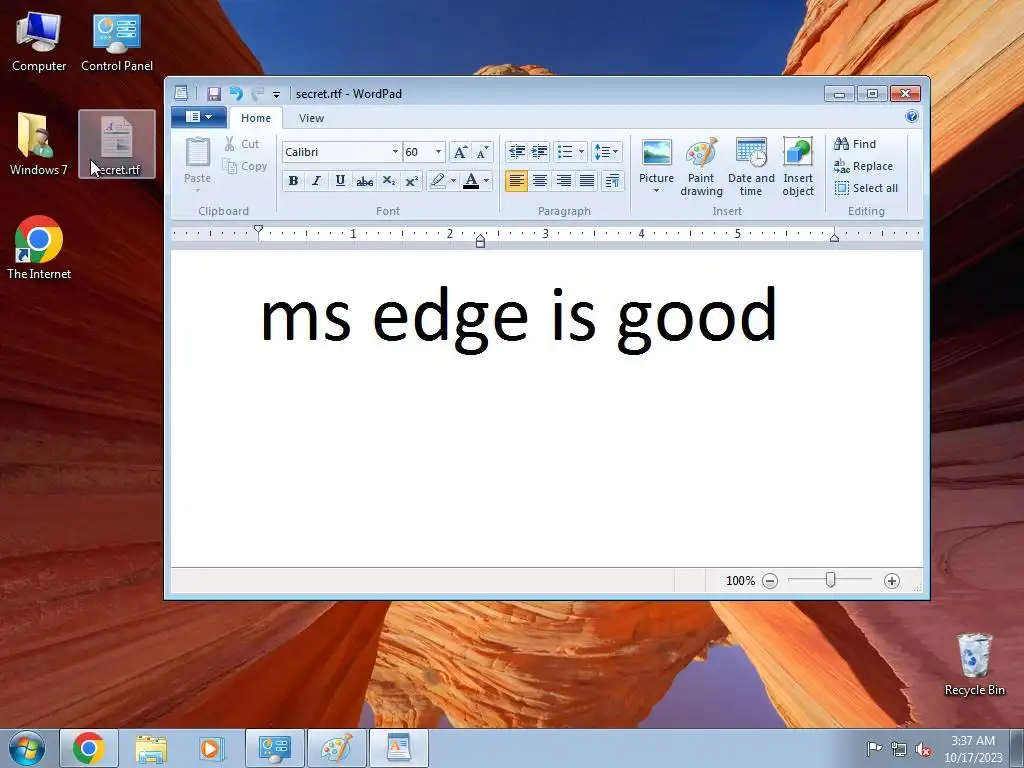The image size is (1024, 768).
Task: Click the Save icon in quick access toolbar
Action: pos(214,93)
